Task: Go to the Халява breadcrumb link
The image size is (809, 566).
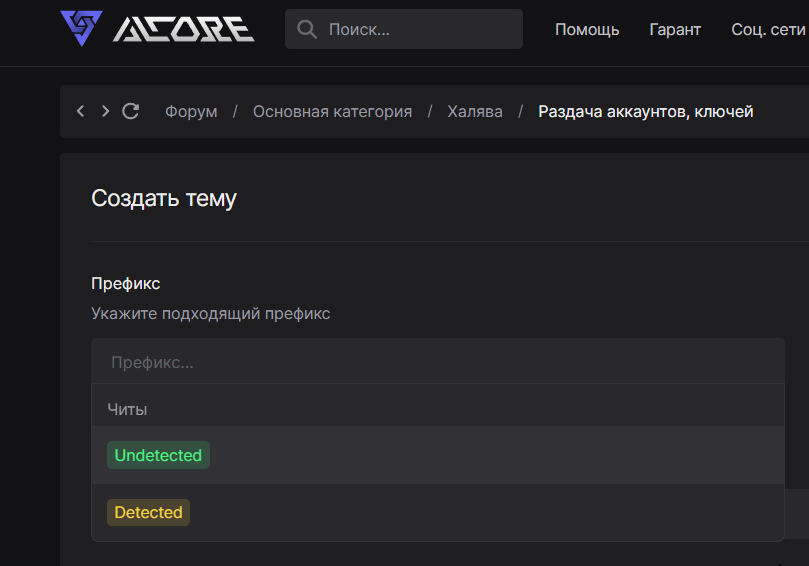Action: tap(475, 111)
